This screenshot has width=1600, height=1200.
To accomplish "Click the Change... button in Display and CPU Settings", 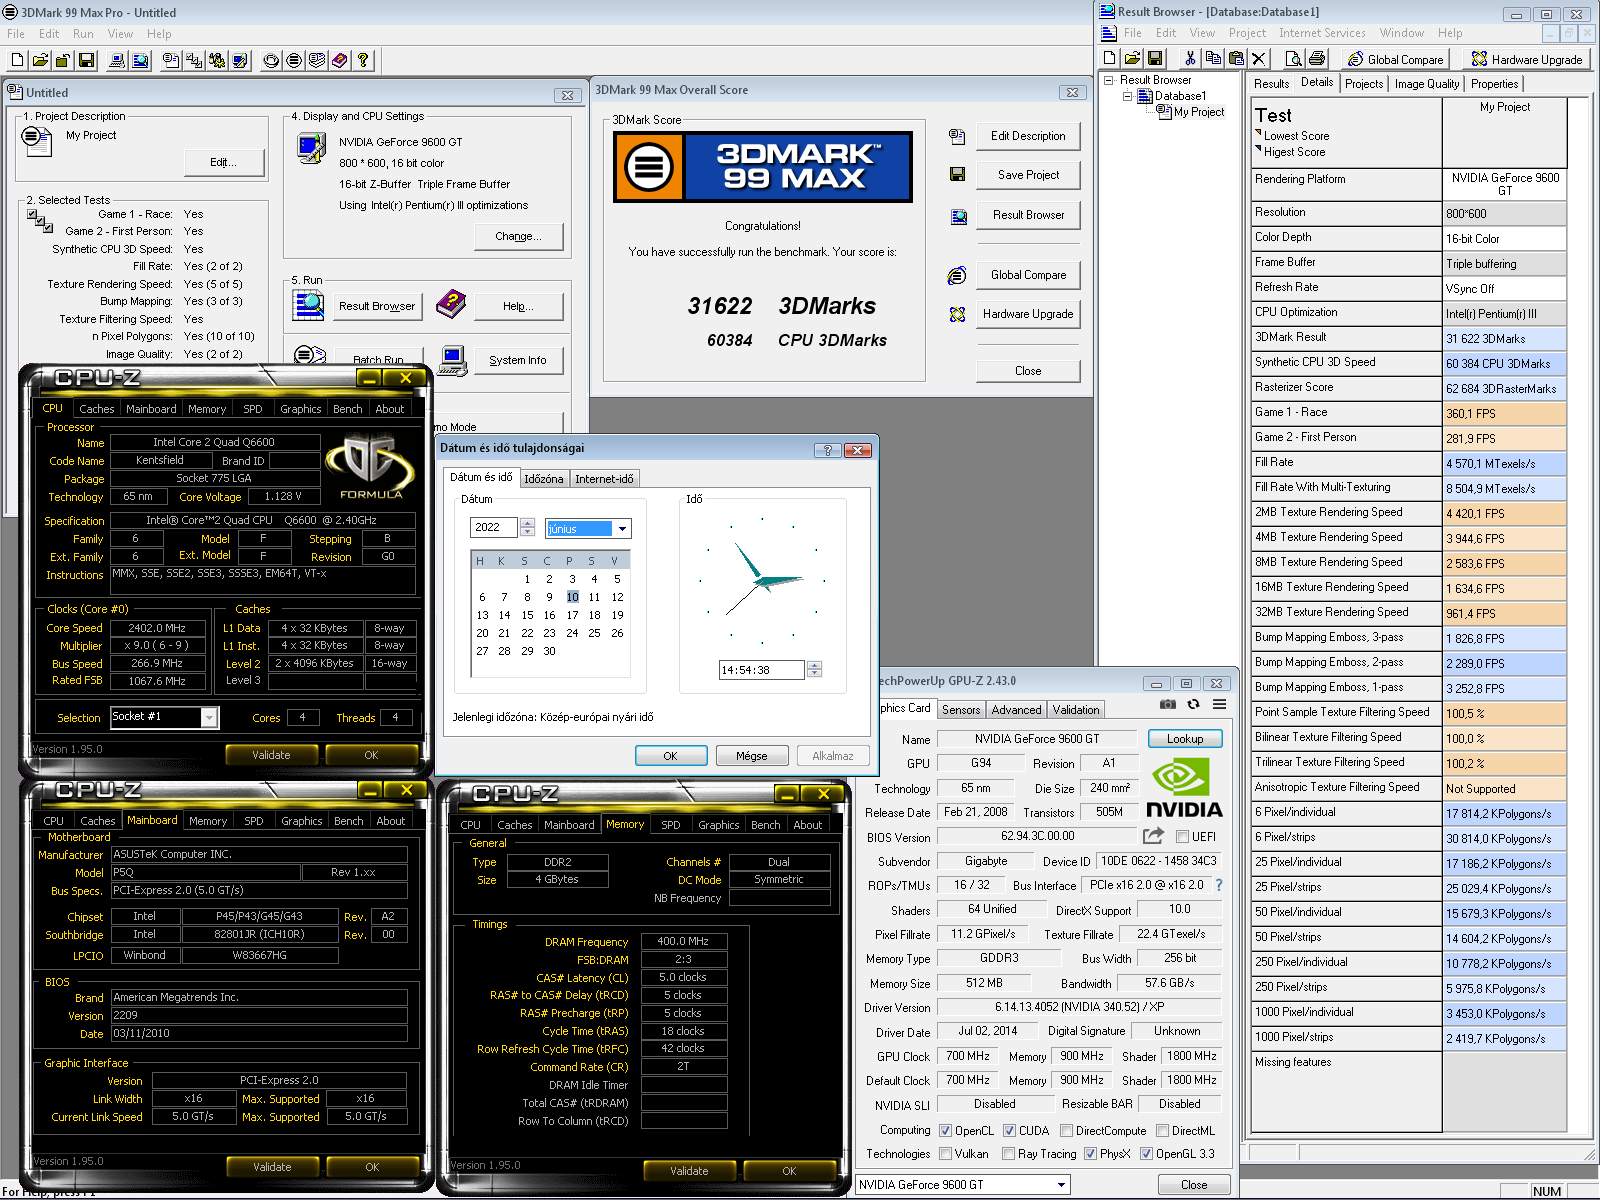I will click(x=518, y=237).
